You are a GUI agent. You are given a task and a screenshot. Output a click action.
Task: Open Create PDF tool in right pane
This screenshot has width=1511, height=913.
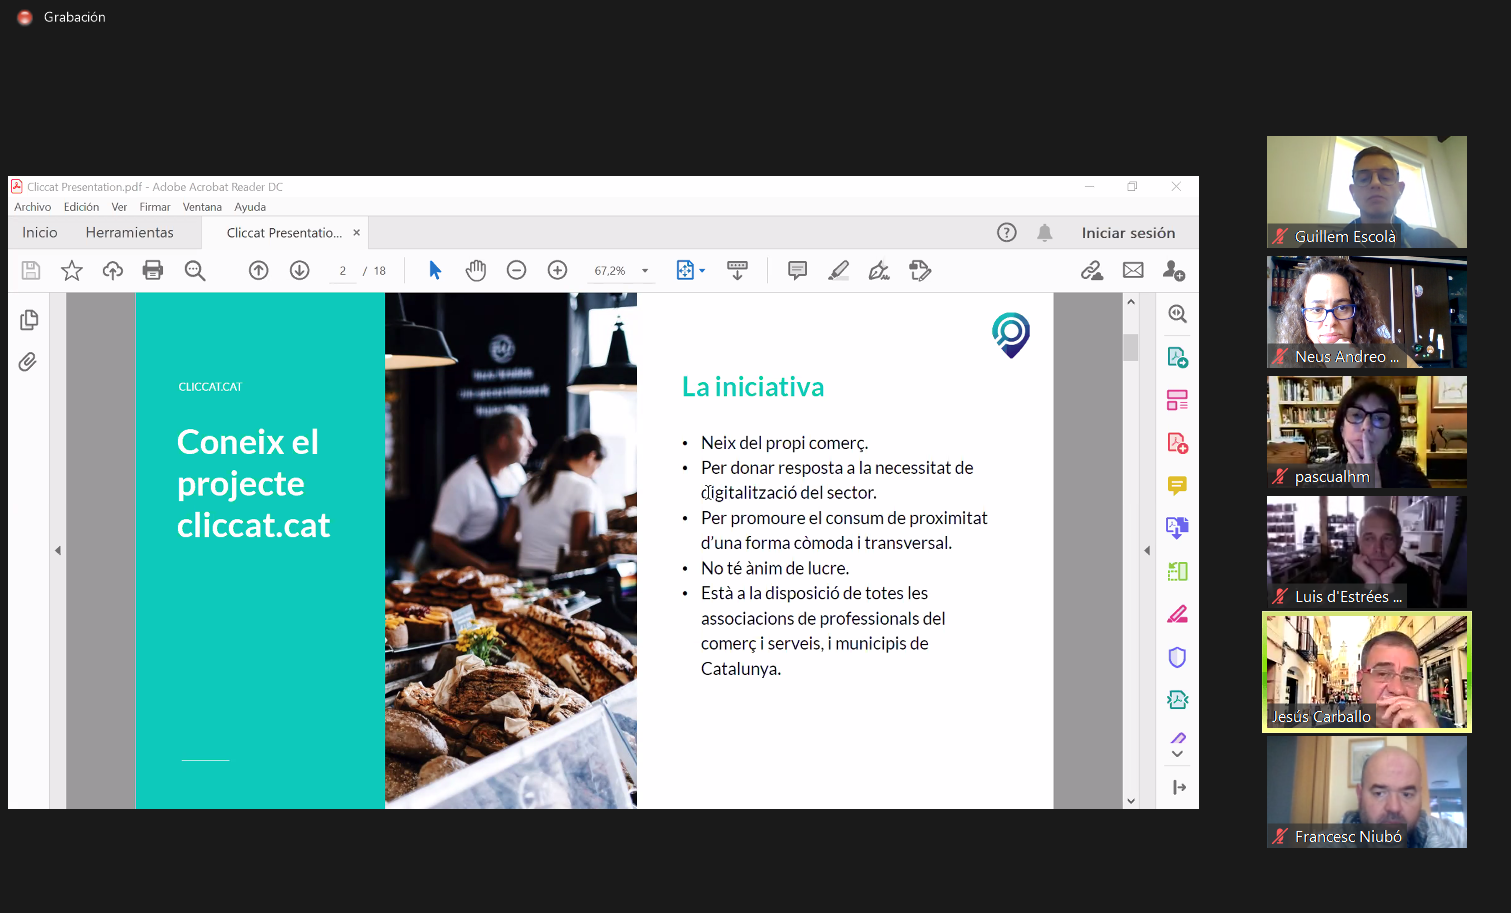point(1178,443)
